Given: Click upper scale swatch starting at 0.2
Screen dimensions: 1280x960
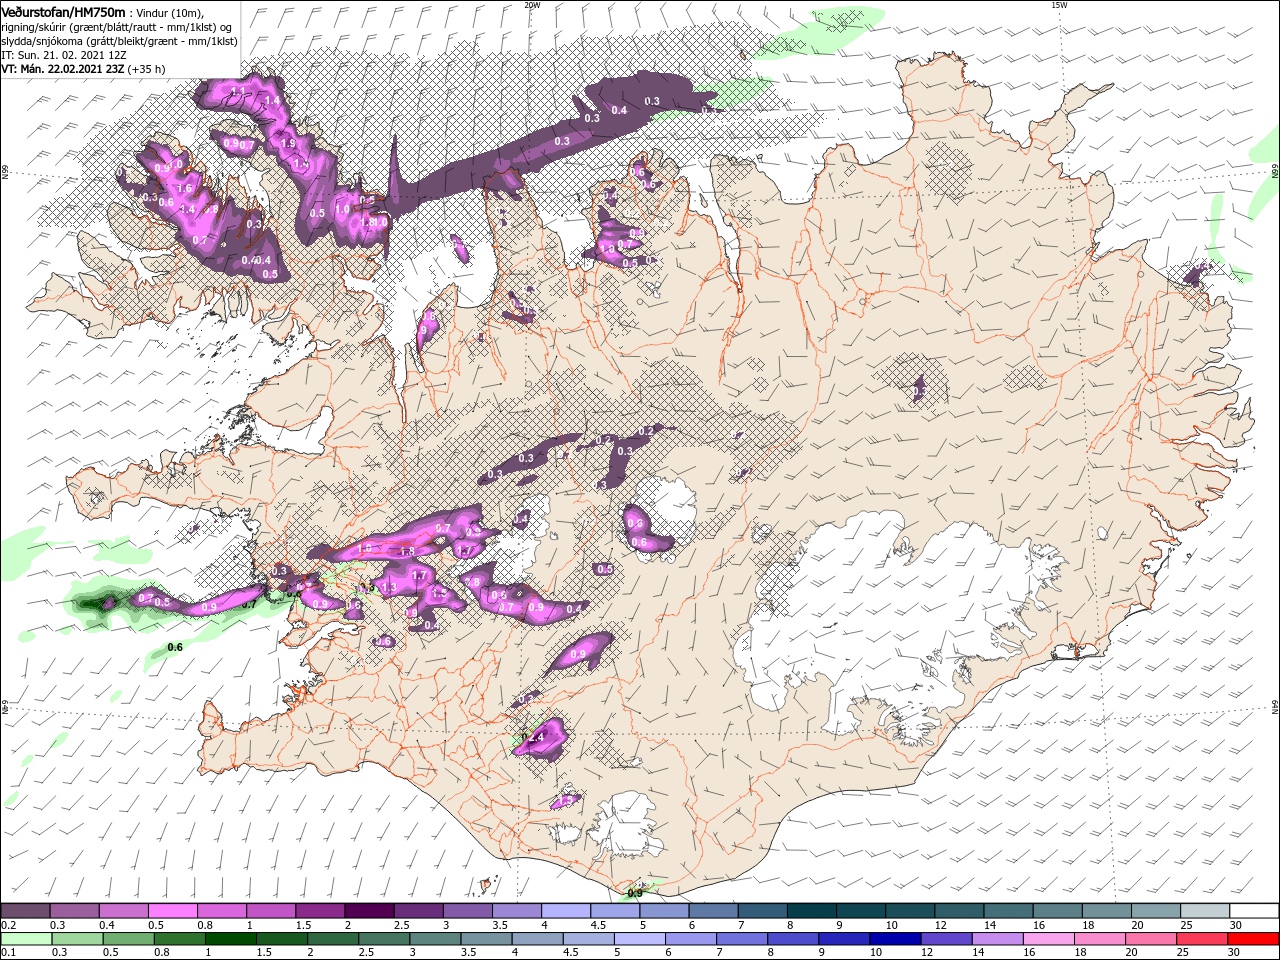Looking at the screenshot, I should coord(25,911).
